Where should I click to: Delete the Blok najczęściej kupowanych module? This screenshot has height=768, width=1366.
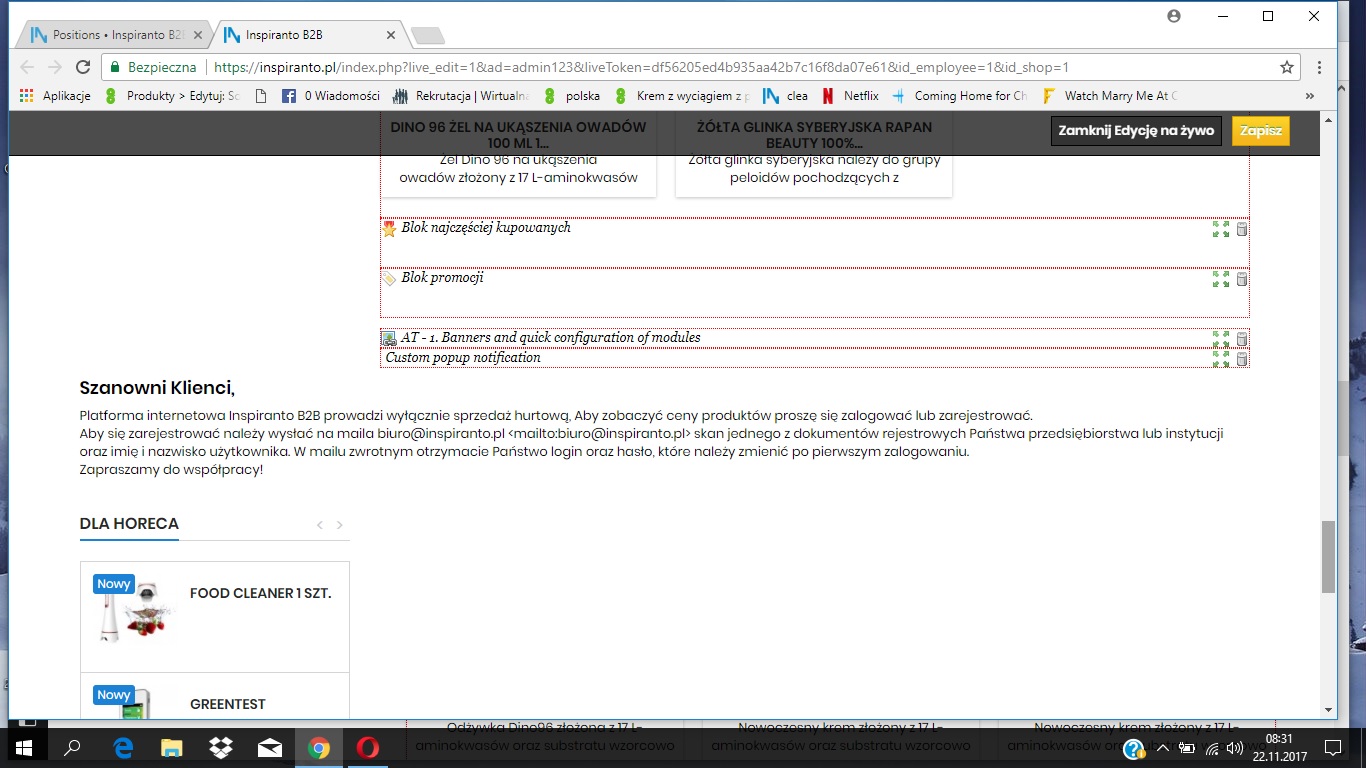(1242, 229)
